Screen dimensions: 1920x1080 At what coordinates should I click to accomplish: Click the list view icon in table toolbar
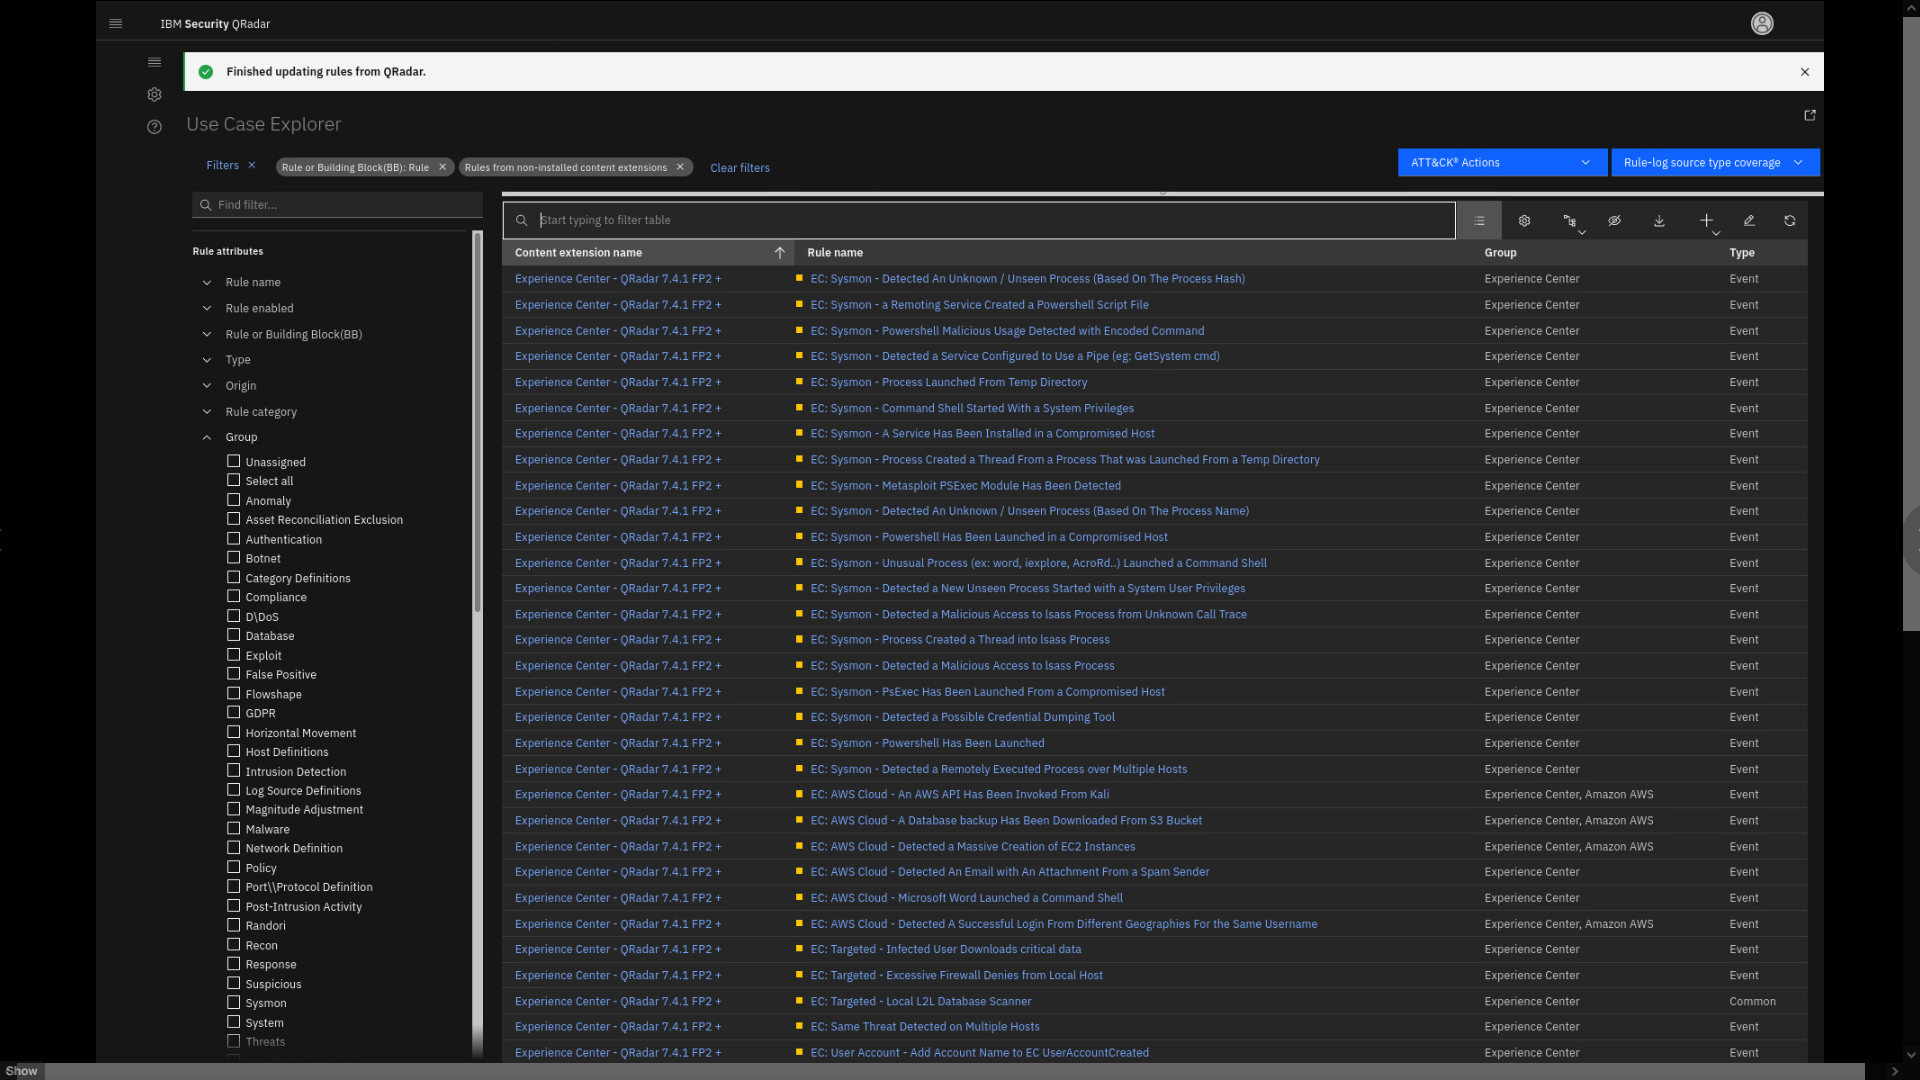[x=1479, y=221]
